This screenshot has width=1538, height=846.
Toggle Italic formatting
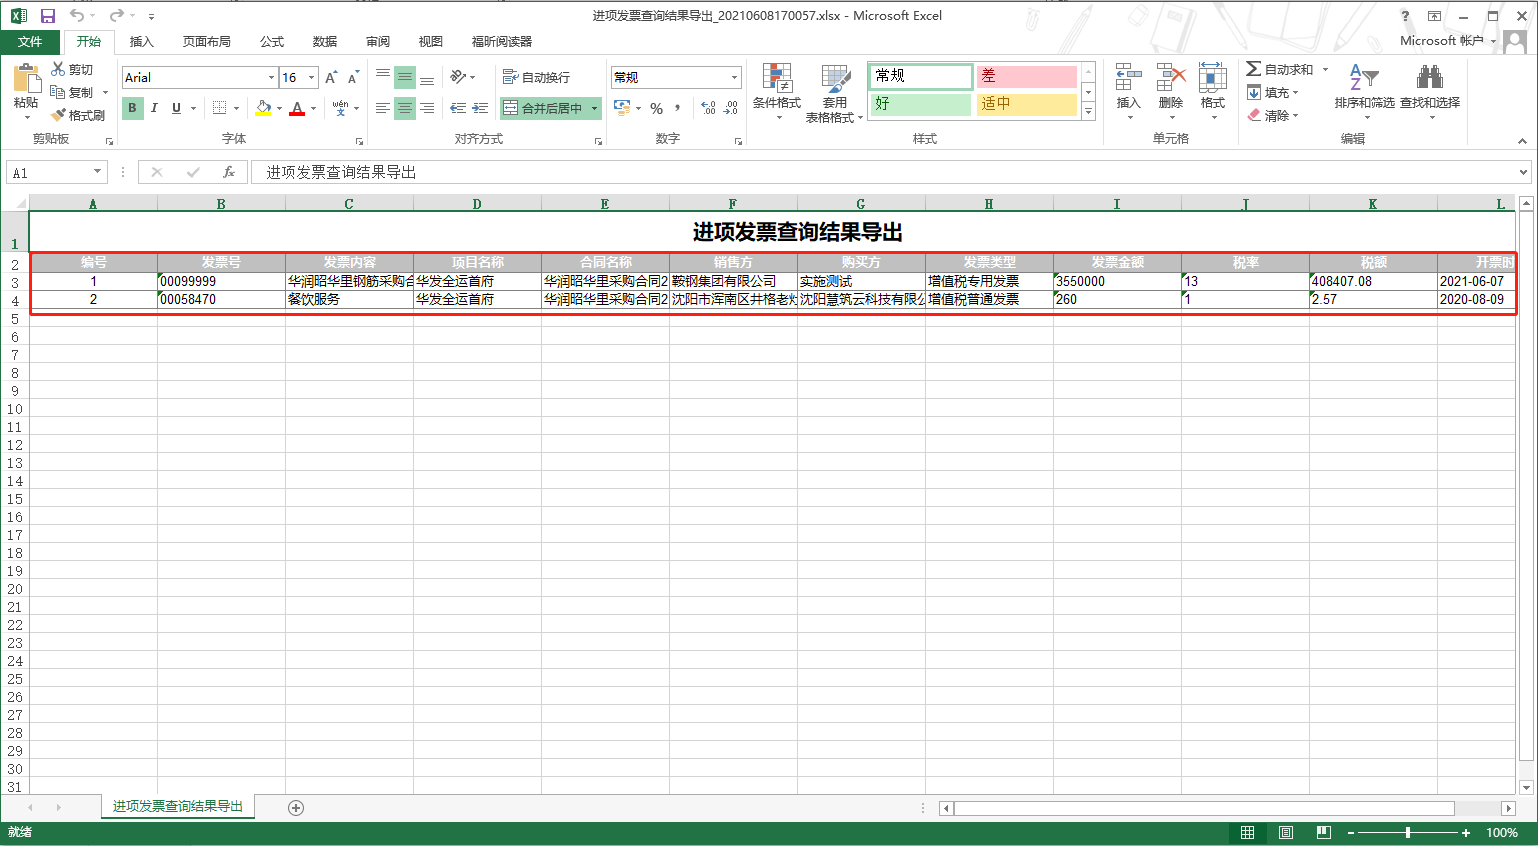tap(154, 108)
